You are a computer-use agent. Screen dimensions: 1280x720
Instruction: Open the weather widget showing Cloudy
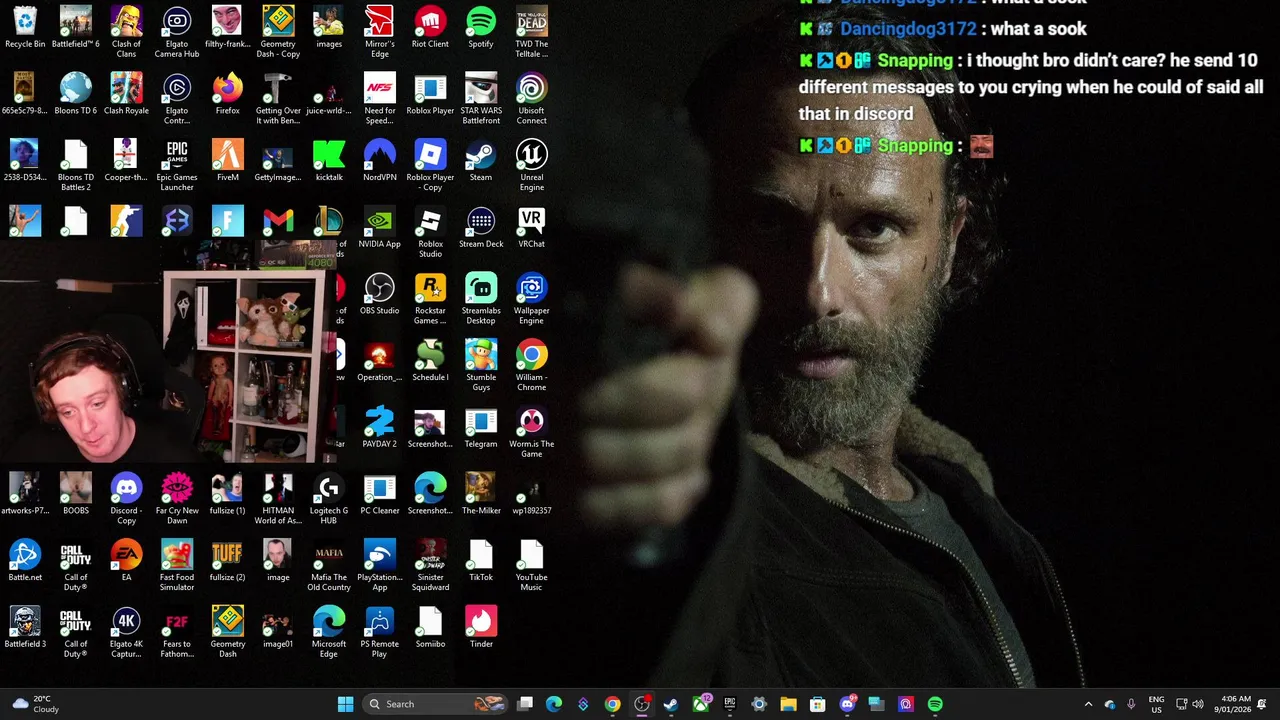coord(34,704)
